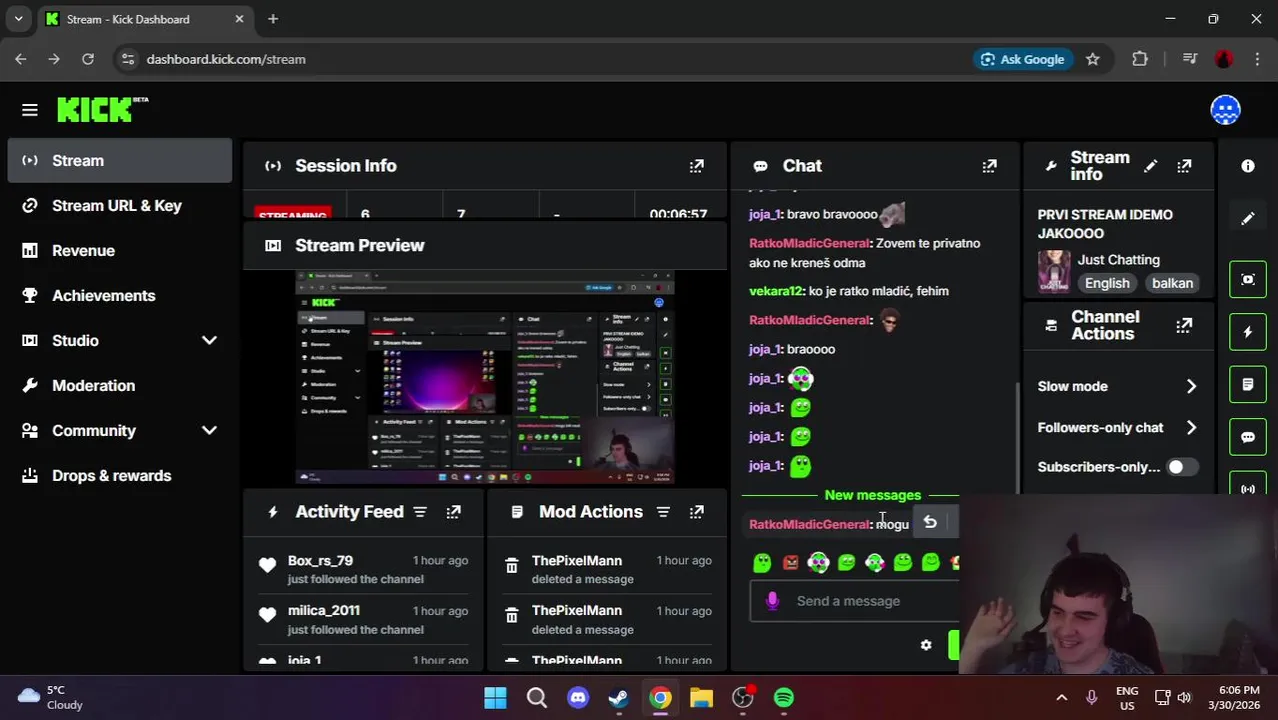Viewport: 1278px width, 720px height.
Task: Pop out the Chat panel
Action: [x=989, y=166]
